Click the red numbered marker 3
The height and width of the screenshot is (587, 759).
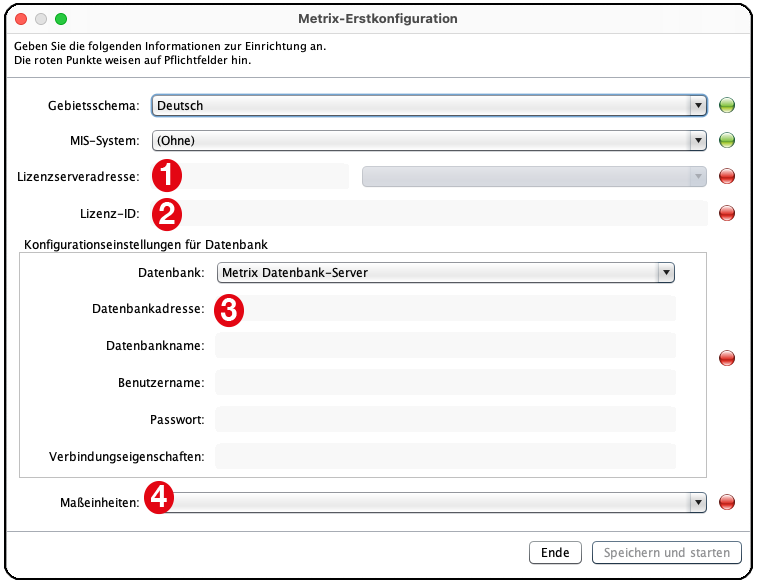point(229,309)
